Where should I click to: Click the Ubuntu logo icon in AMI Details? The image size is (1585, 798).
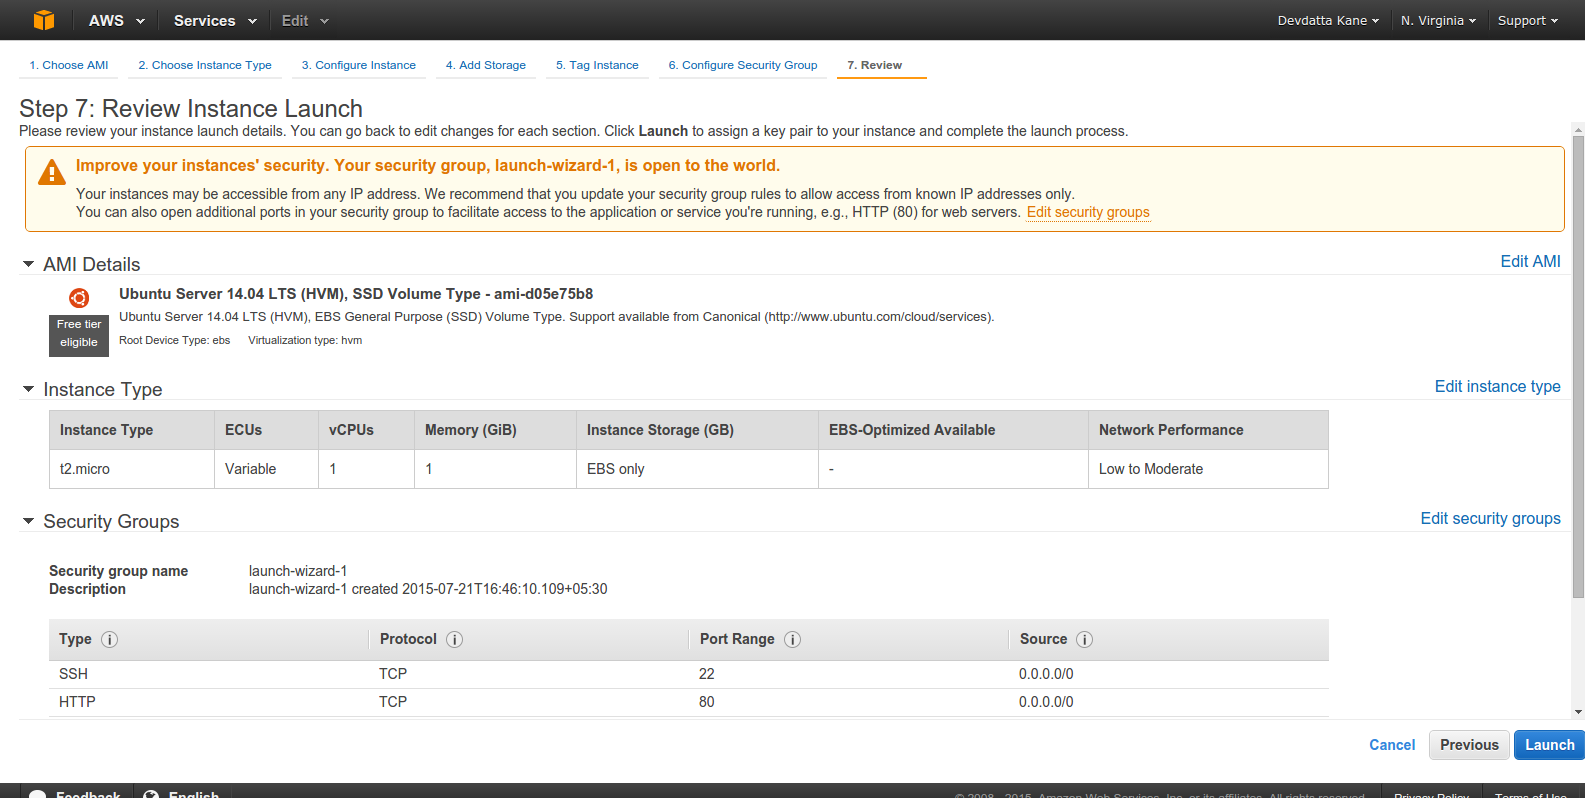click(x=79, y=298)
